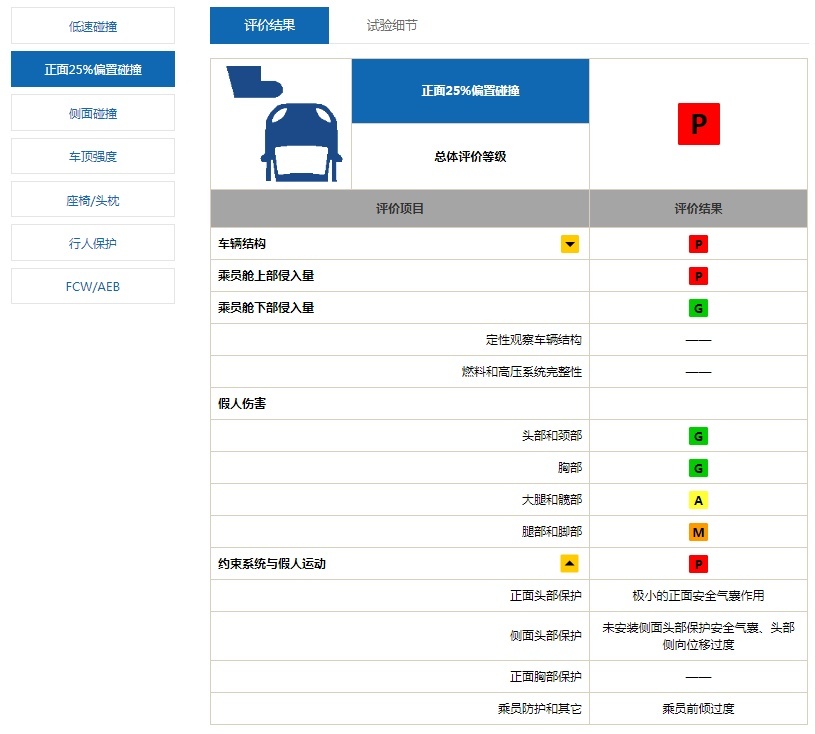Click the 极小的正面安全气囊作用 result text
Screen dimensions: 815x734
(x=699, y=596)
